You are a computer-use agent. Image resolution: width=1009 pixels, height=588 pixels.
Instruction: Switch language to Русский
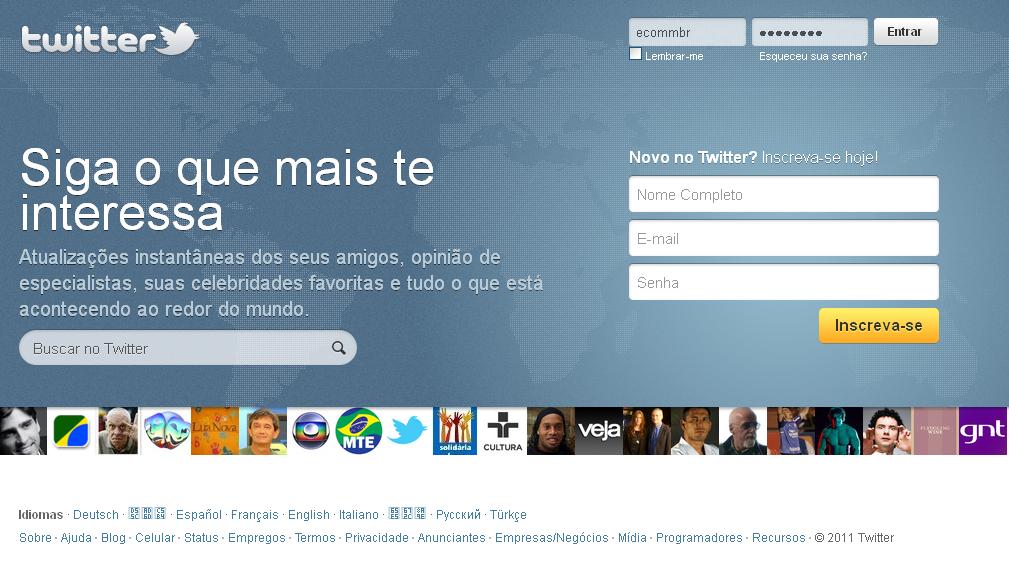click(x=458, y=515)
